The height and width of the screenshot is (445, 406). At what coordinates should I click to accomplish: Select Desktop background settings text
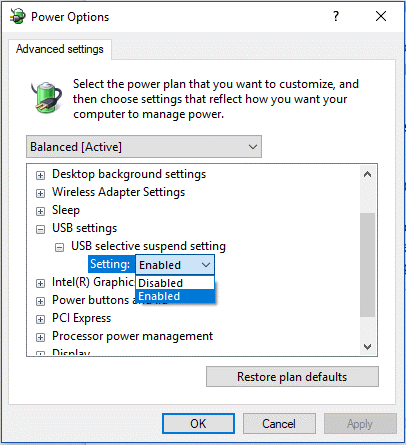[129, 174]
